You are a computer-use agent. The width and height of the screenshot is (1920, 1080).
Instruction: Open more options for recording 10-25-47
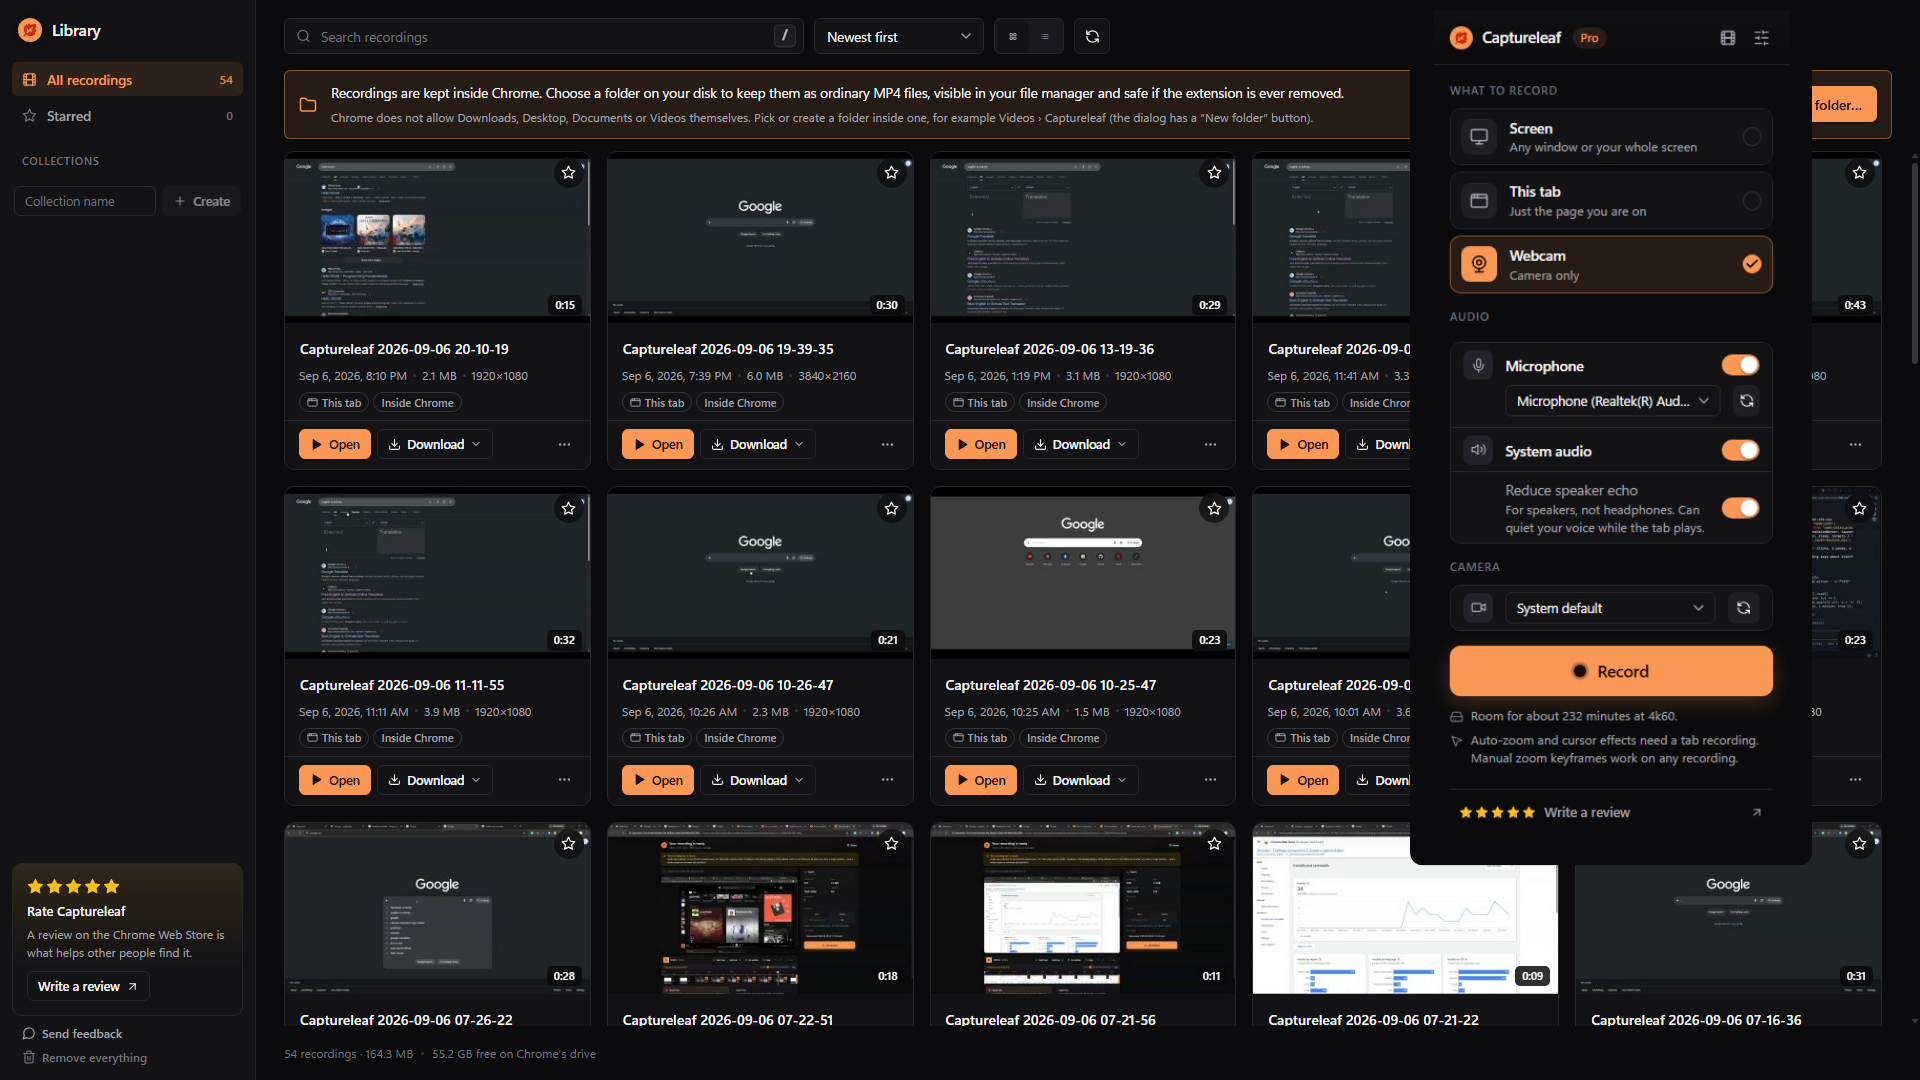1210,780
